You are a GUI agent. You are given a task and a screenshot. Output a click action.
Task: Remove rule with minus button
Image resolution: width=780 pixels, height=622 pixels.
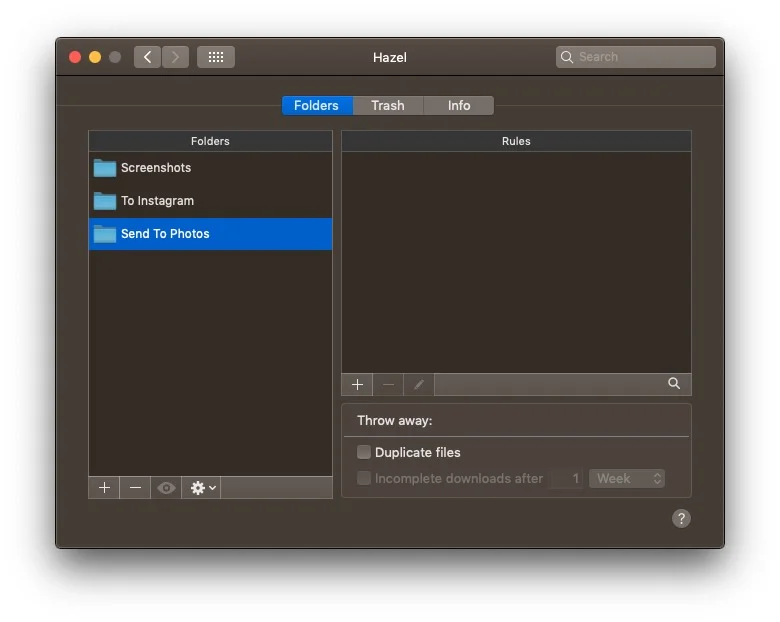pyautogui.click(x=388, y=385)
